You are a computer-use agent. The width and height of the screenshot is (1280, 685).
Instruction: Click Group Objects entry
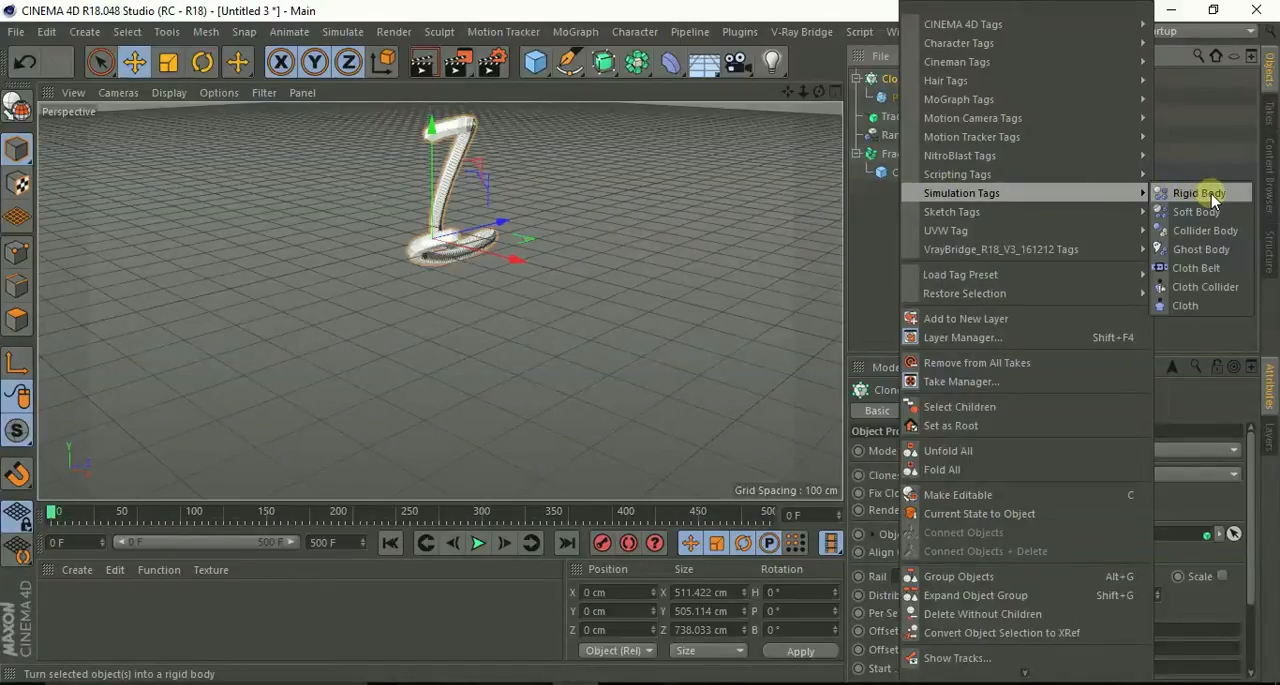1028,577
